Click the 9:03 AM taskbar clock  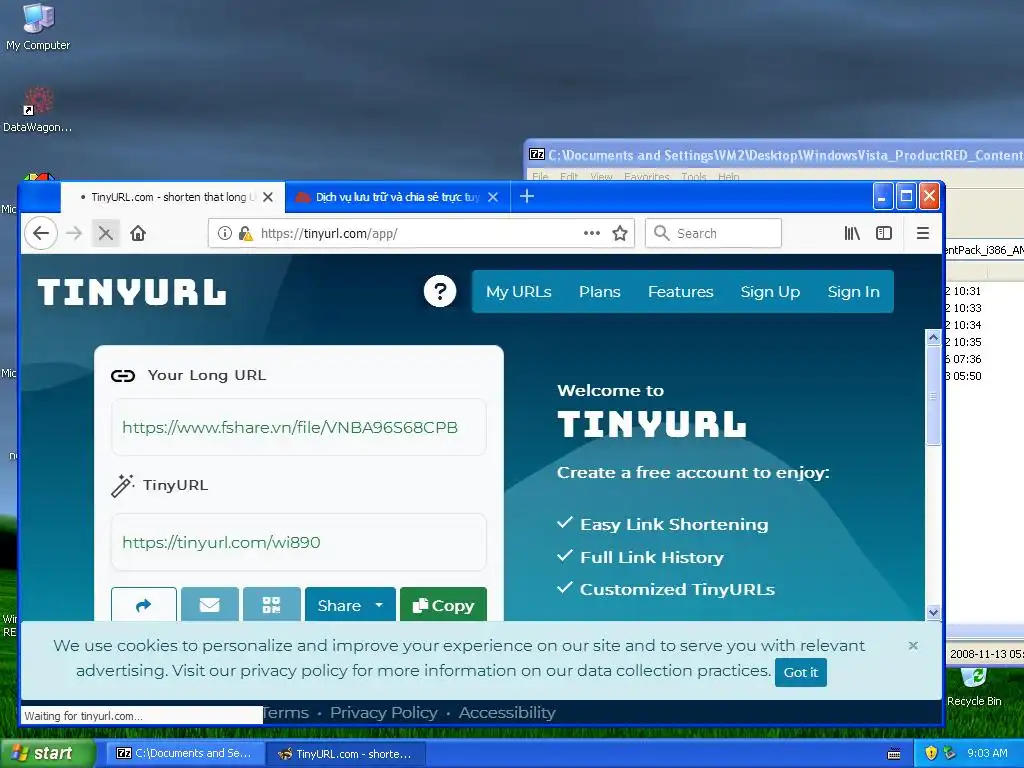(987, 753)
